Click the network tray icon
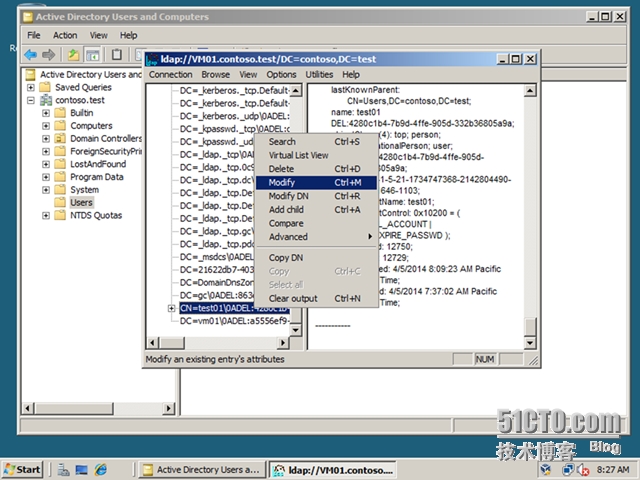The image size is (640, 480). point(567,470)
